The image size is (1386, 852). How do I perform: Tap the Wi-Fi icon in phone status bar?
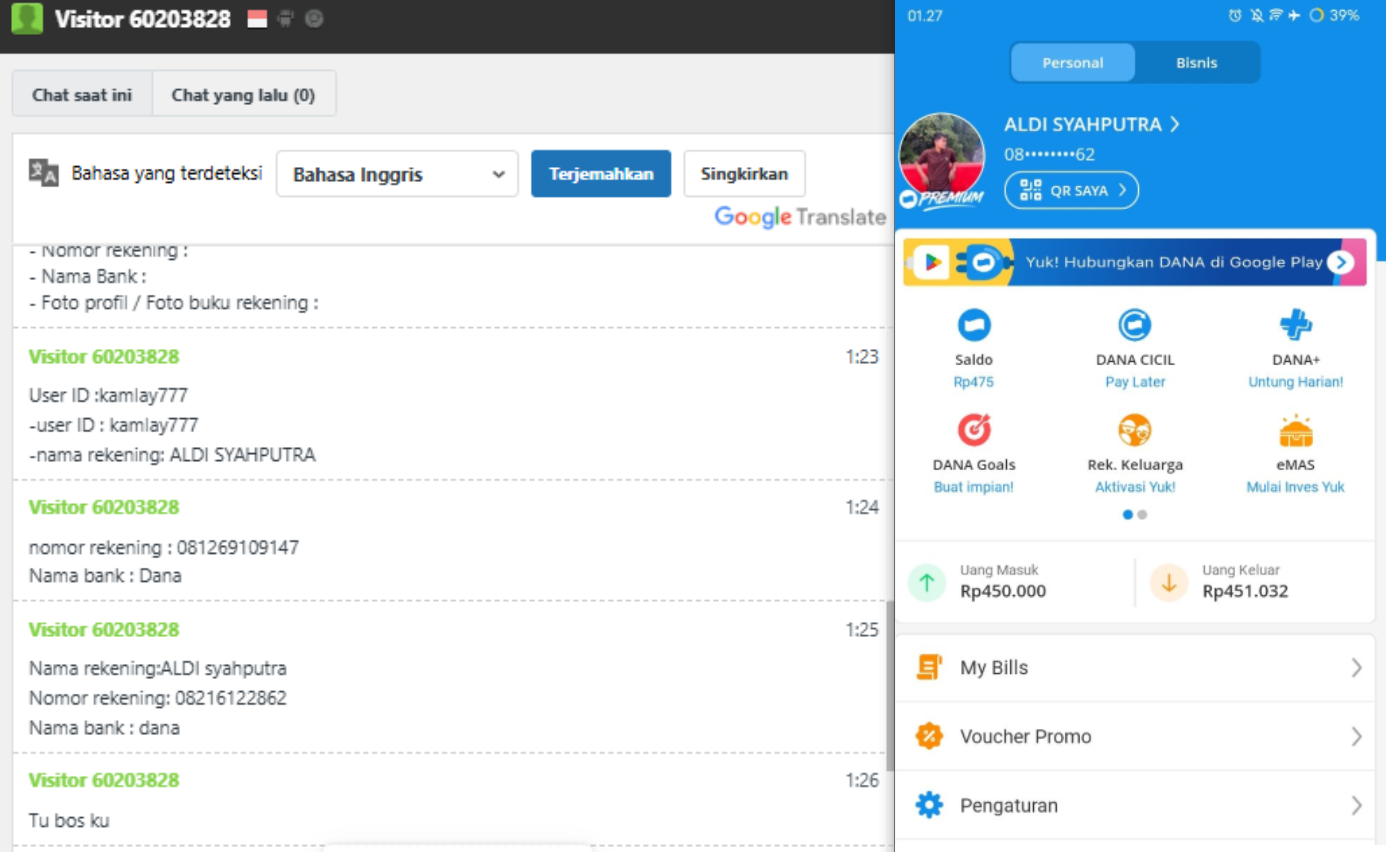pyautogui.click(x=1276, y=15)
